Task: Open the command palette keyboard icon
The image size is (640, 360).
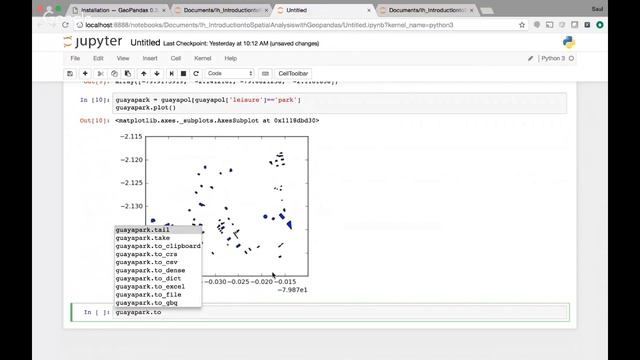Action: pyautogui.click(x=265, y=73)
